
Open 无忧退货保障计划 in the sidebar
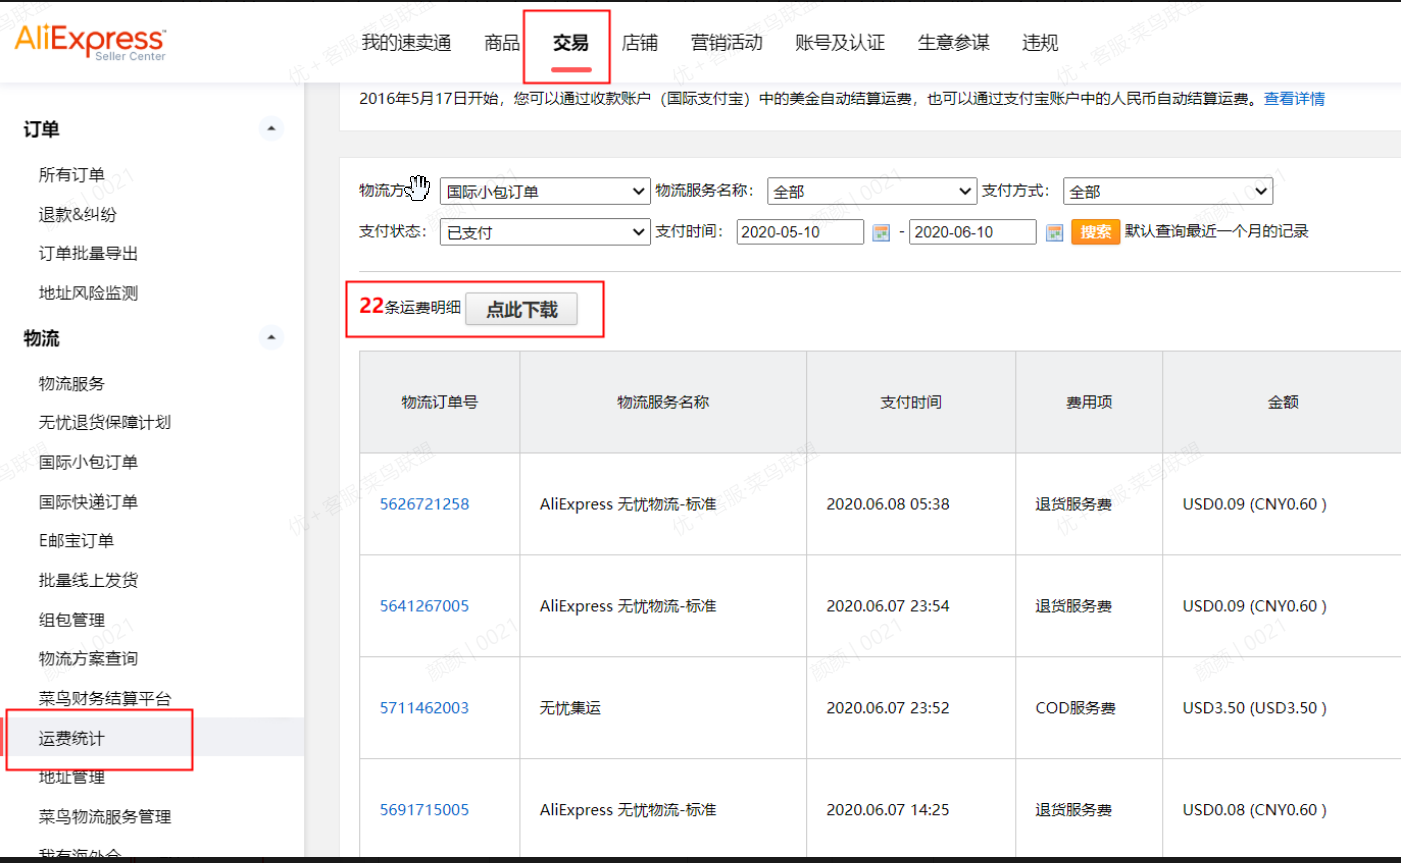(x=105, y=423)
